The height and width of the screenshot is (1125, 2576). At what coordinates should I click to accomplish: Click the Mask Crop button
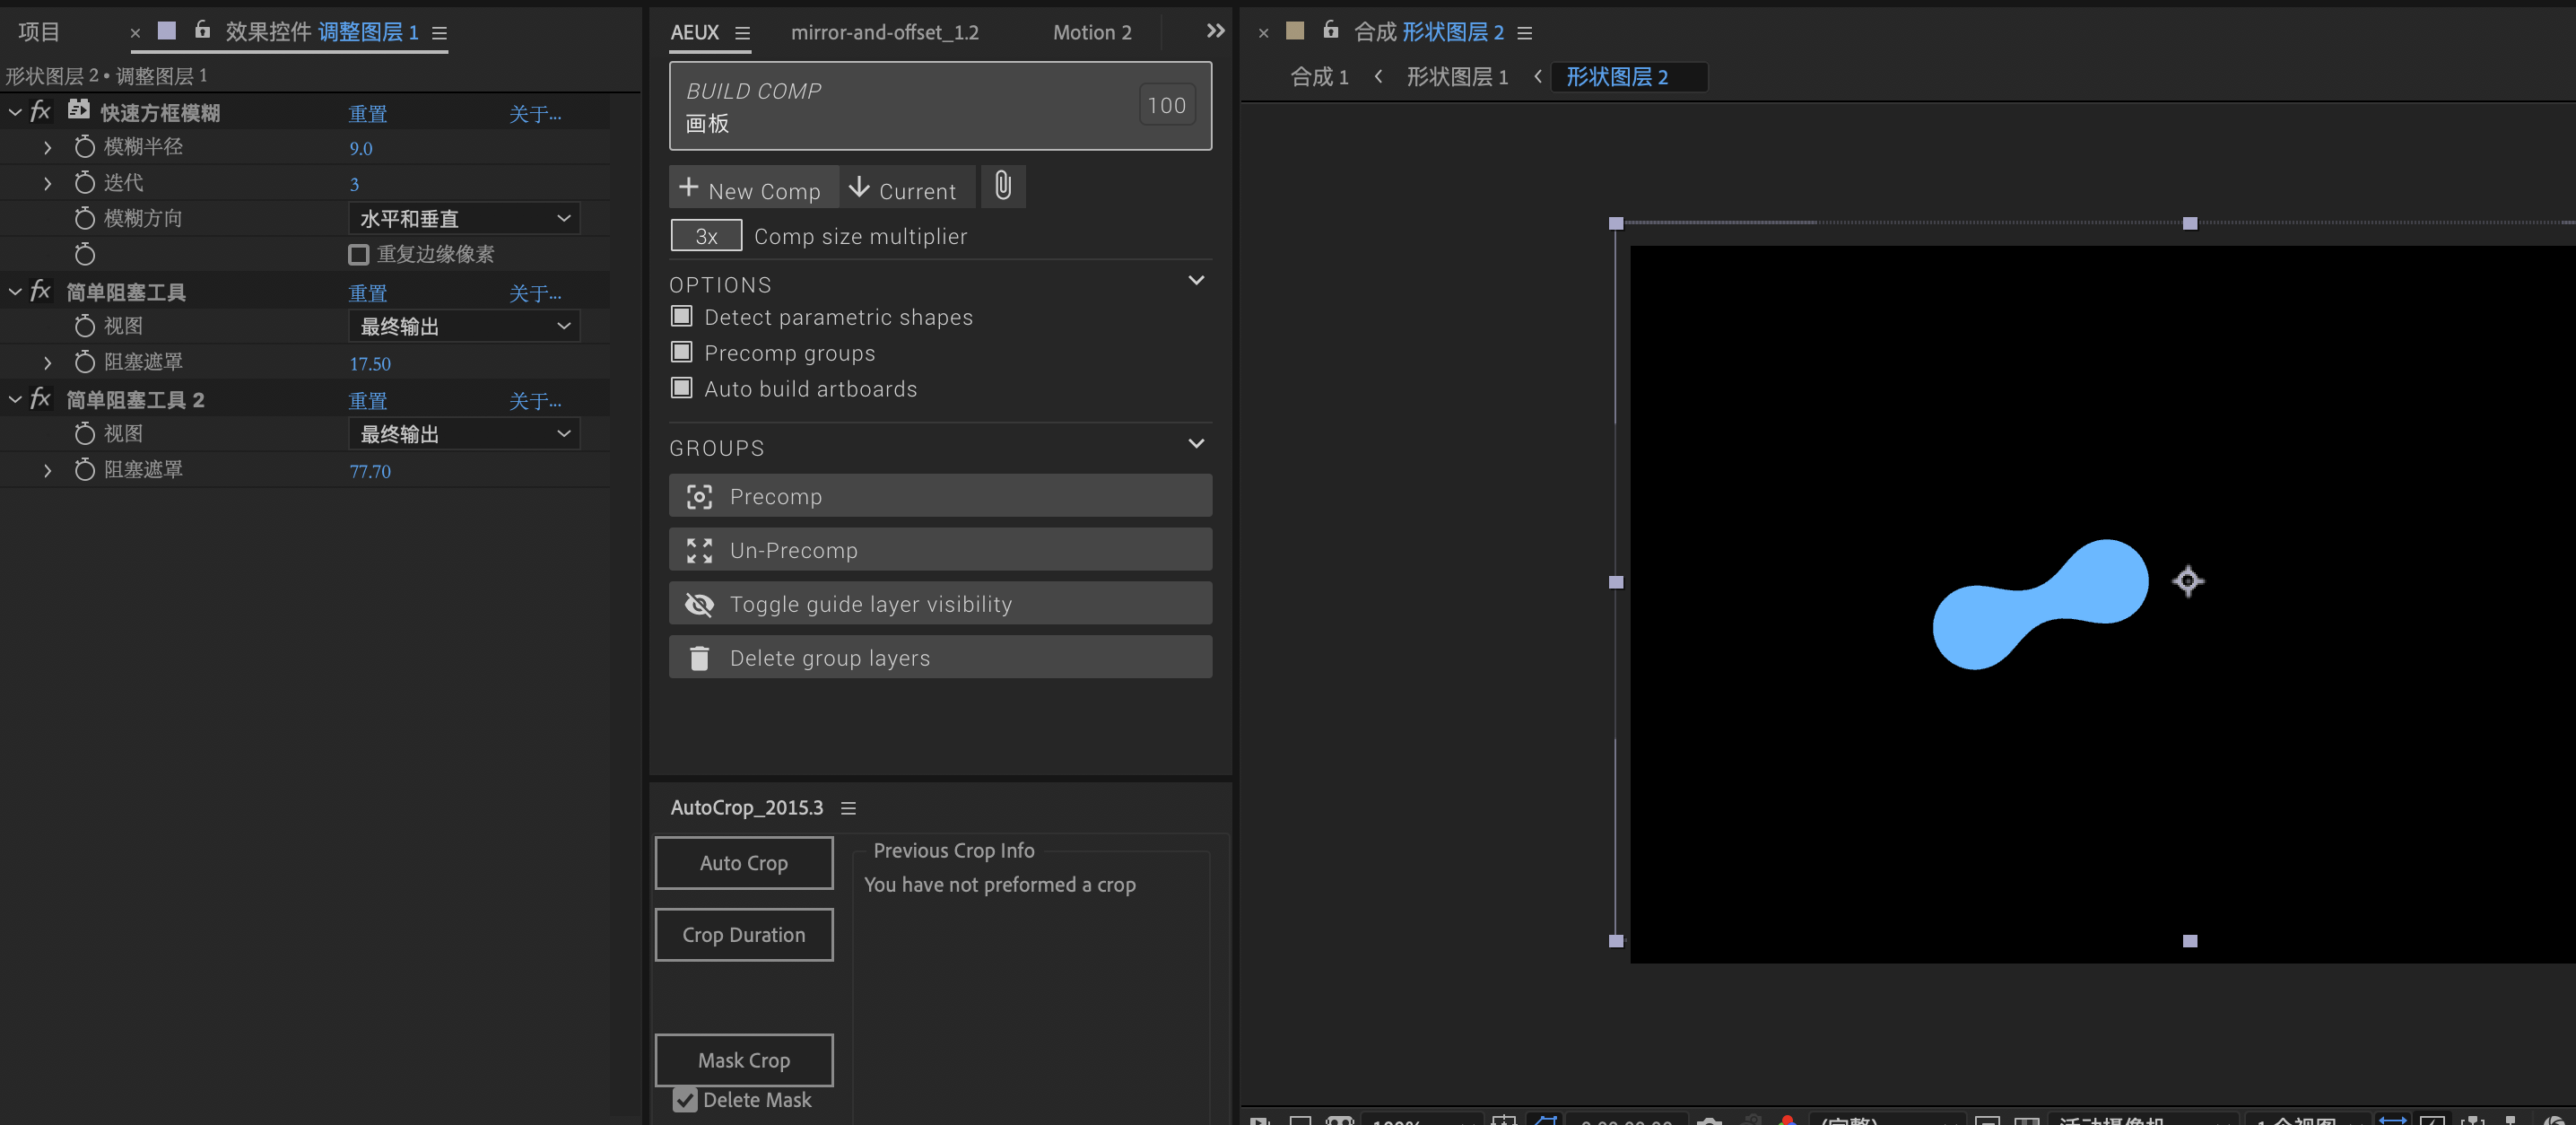pyautogui.click(x=744, y=1060)
